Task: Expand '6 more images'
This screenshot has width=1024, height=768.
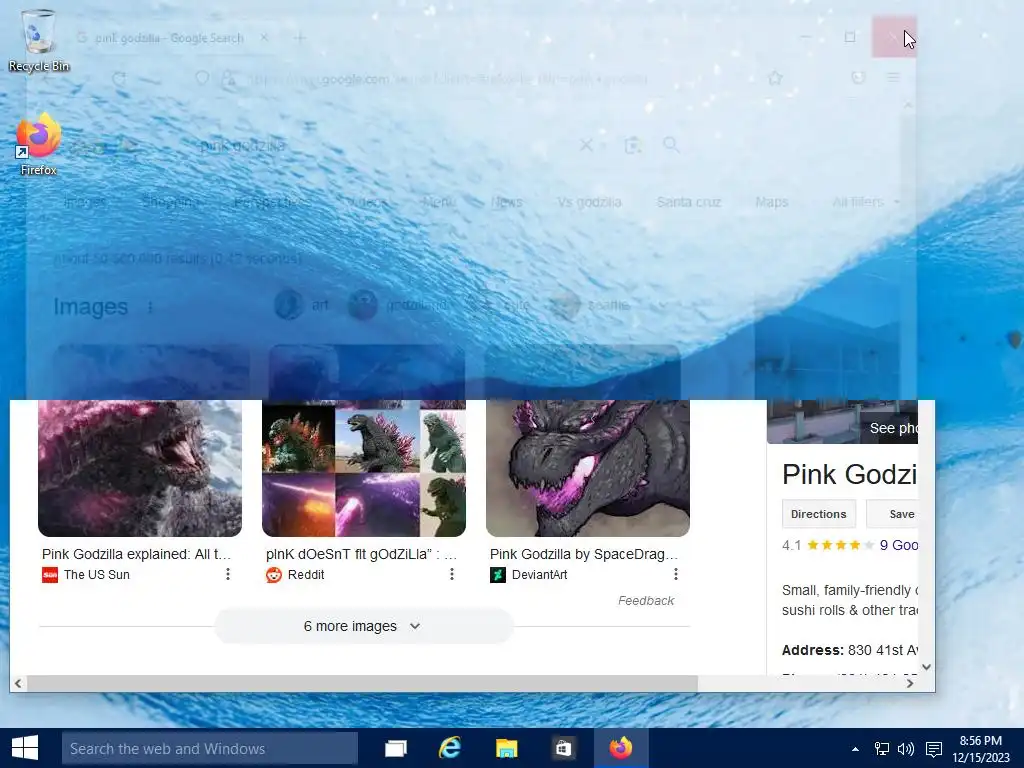Action: [x=364, y=626]
